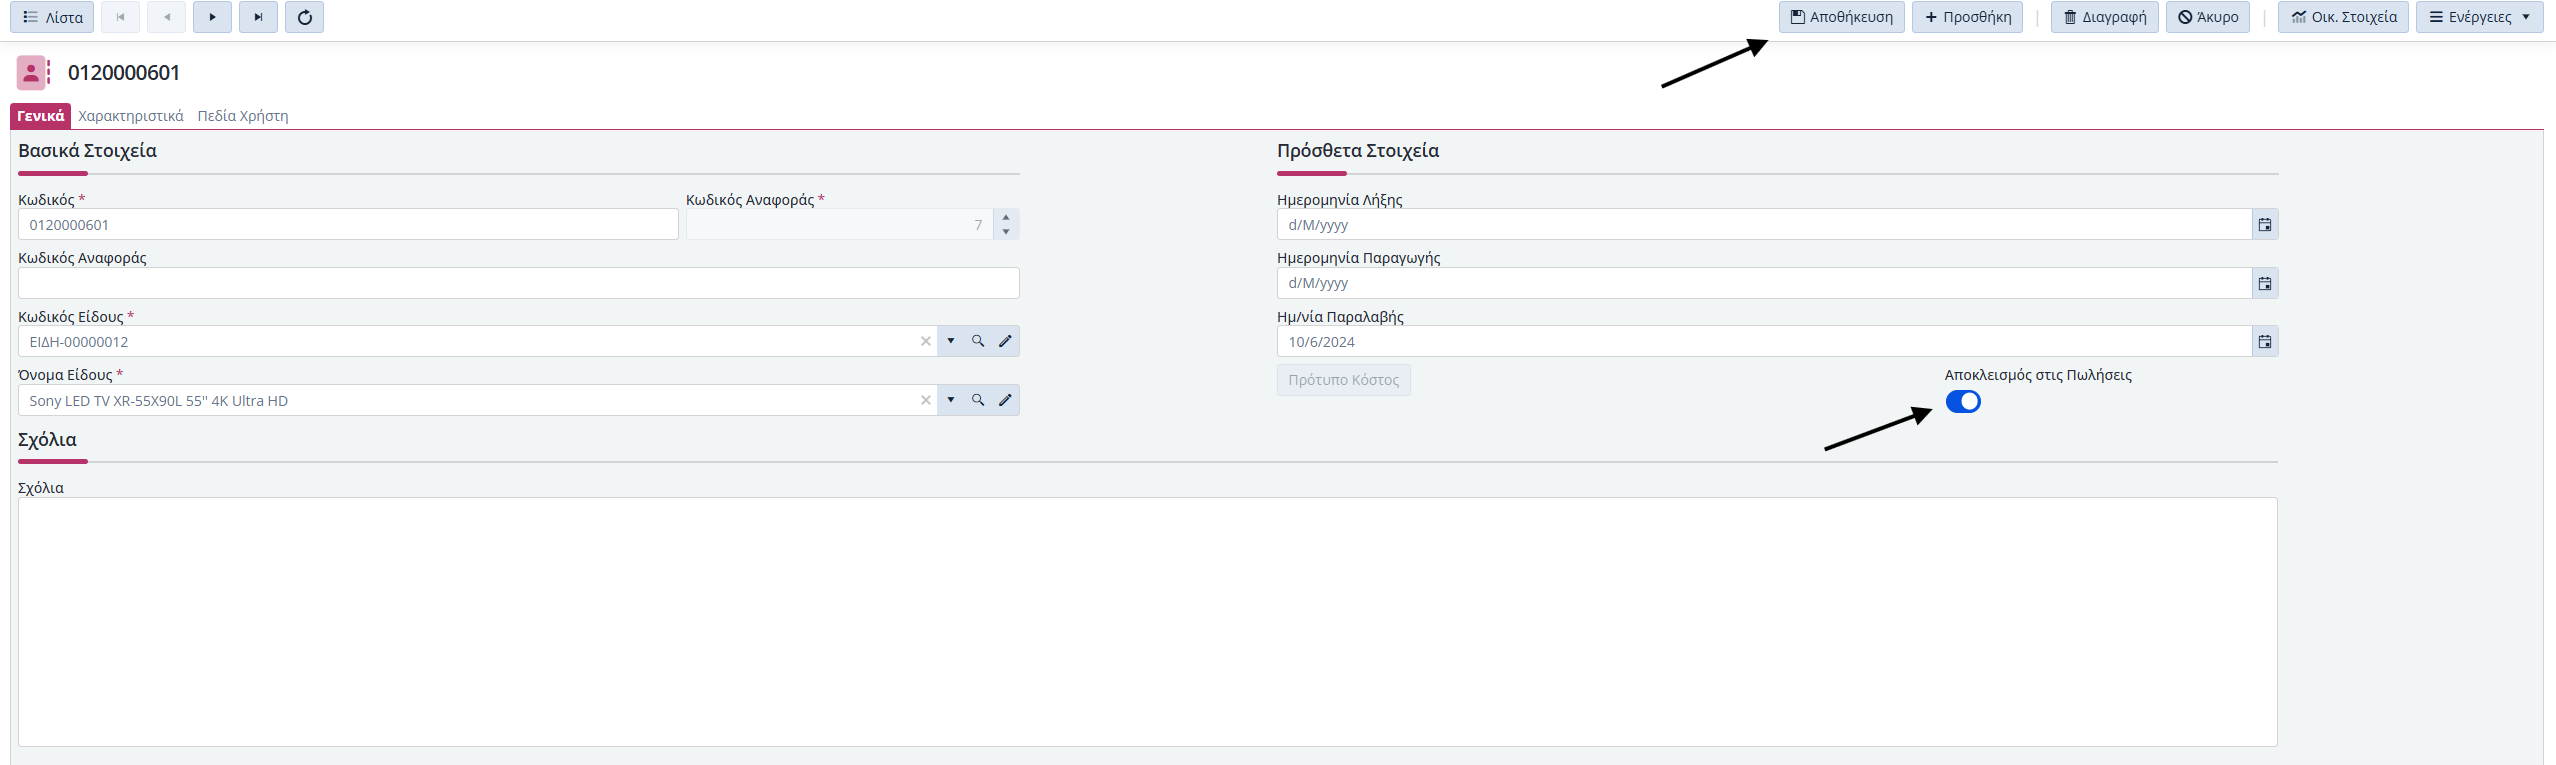Click inside the Σχόλια text area
The height and width of the screenshot is (765, 2556).
point(1147,621)
